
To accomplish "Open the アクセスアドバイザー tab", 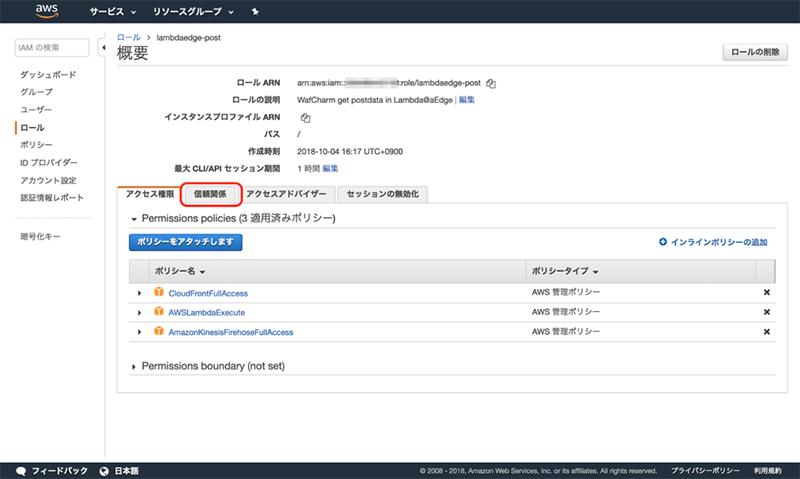I will (286, 194).
